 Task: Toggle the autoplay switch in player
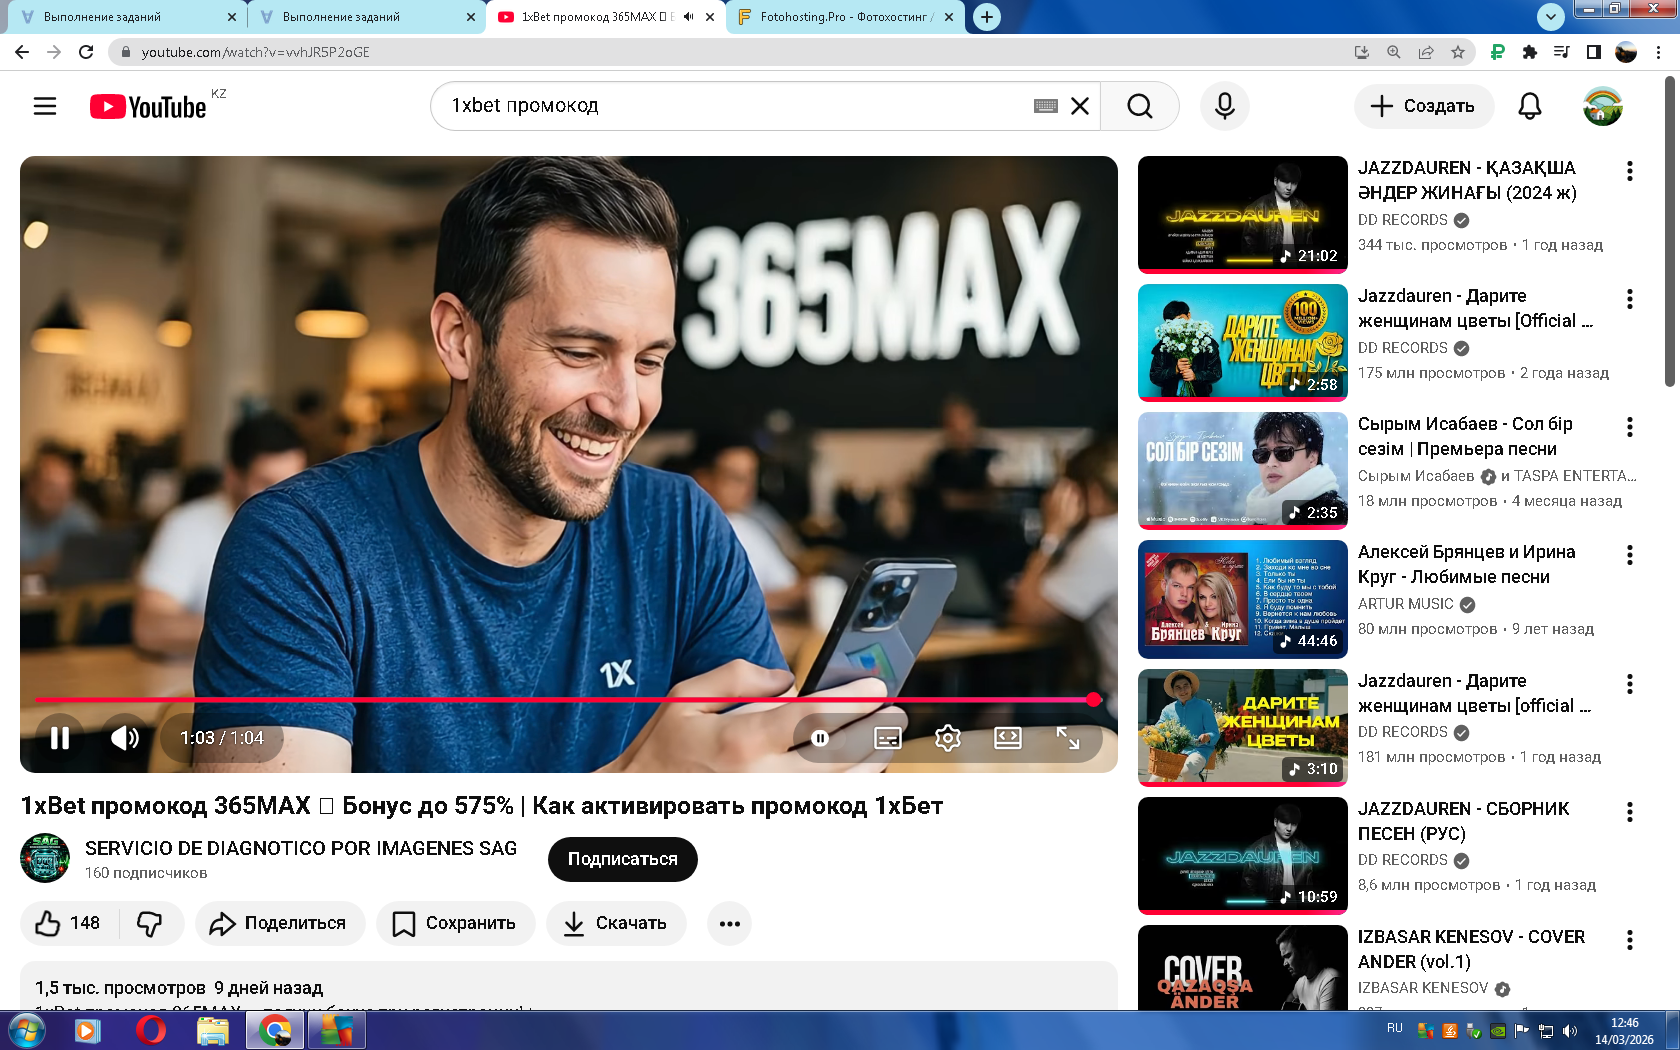click(x=820, y=738)
